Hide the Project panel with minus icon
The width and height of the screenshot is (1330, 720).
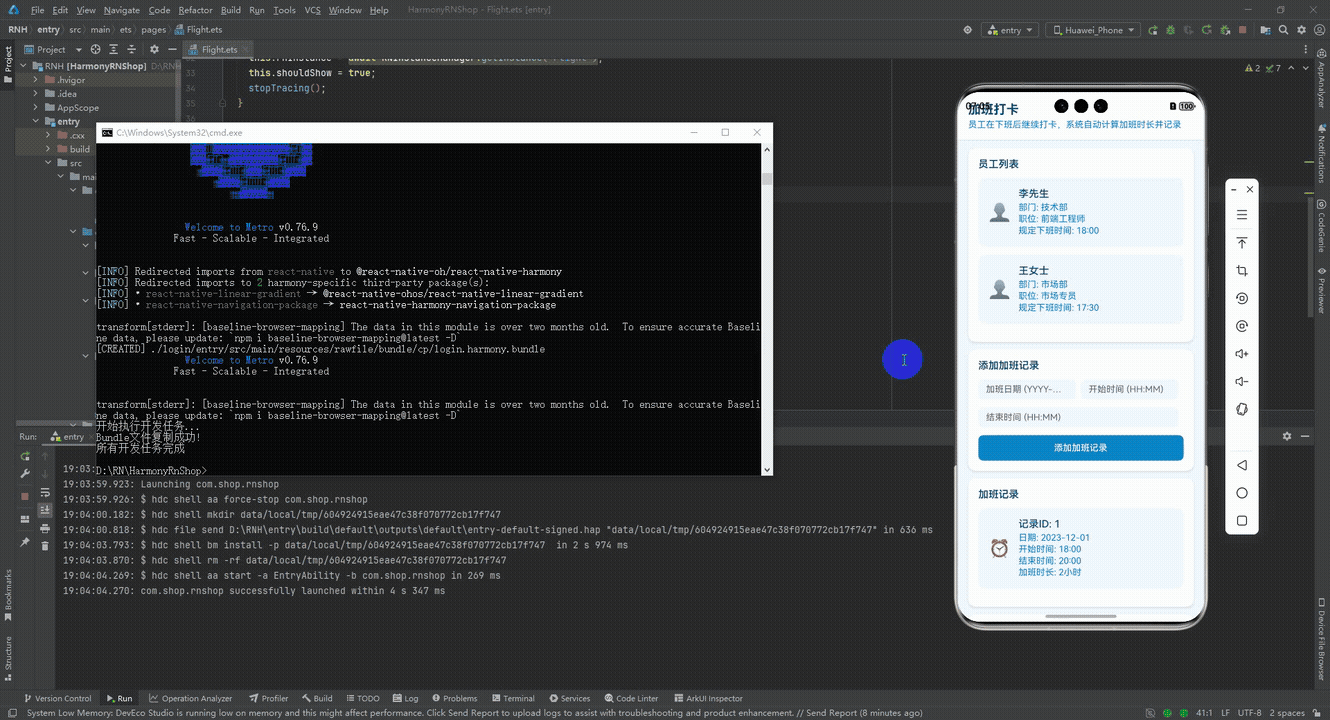(172, 49)
